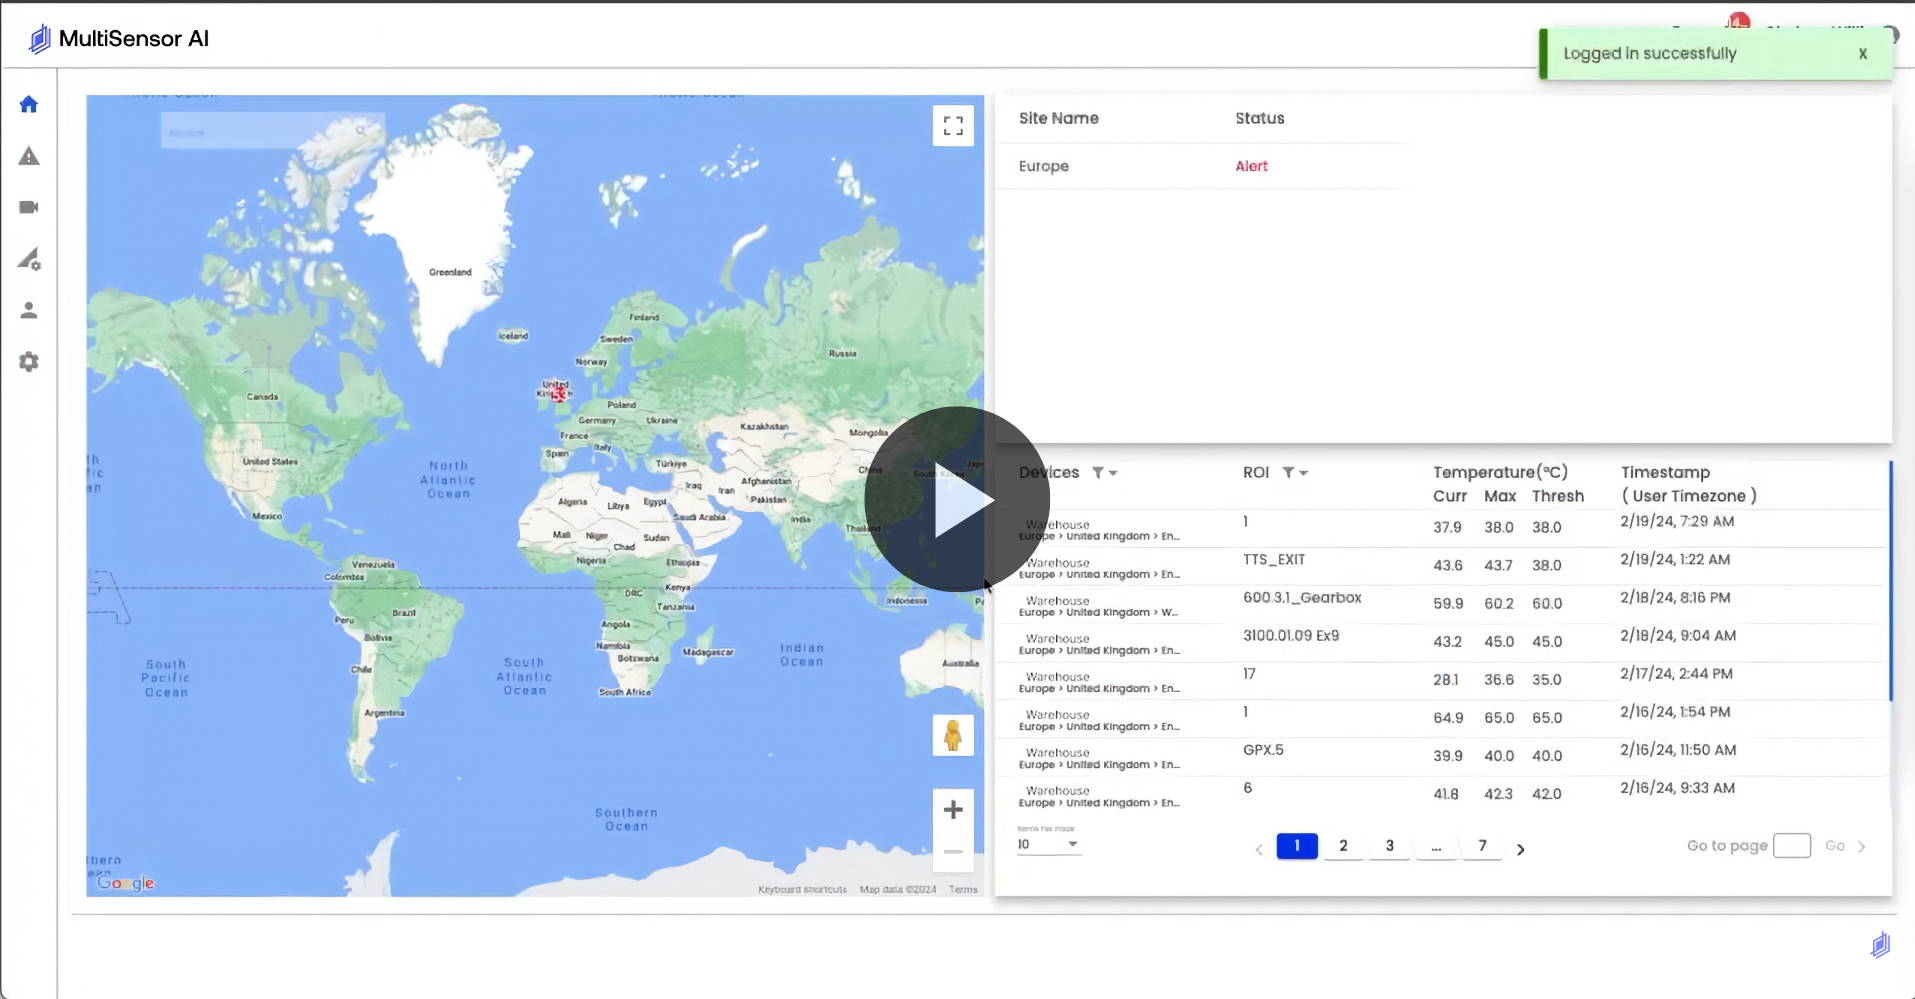
Task: Open the Devices column filter dropdown
Action: point(1103,473)
